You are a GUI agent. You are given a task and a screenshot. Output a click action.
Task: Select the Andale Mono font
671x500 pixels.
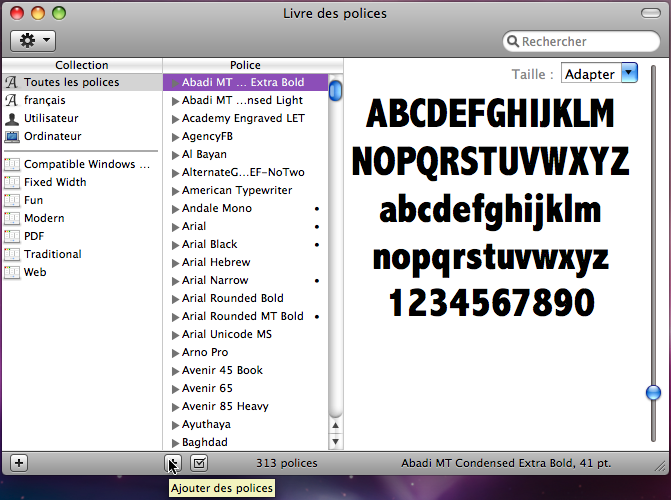[x=217, y=208]
